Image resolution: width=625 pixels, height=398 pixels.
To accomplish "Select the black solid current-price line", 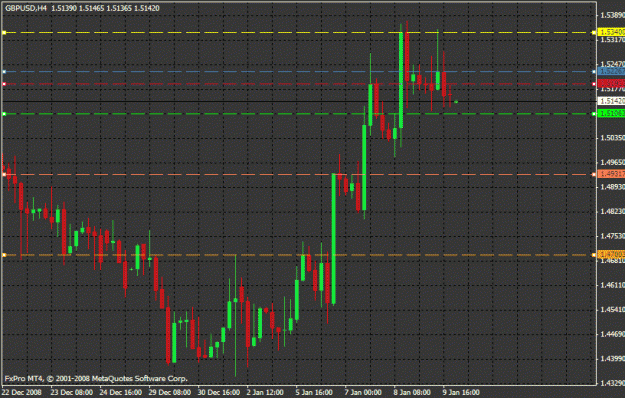I will [x=299, y=102].
